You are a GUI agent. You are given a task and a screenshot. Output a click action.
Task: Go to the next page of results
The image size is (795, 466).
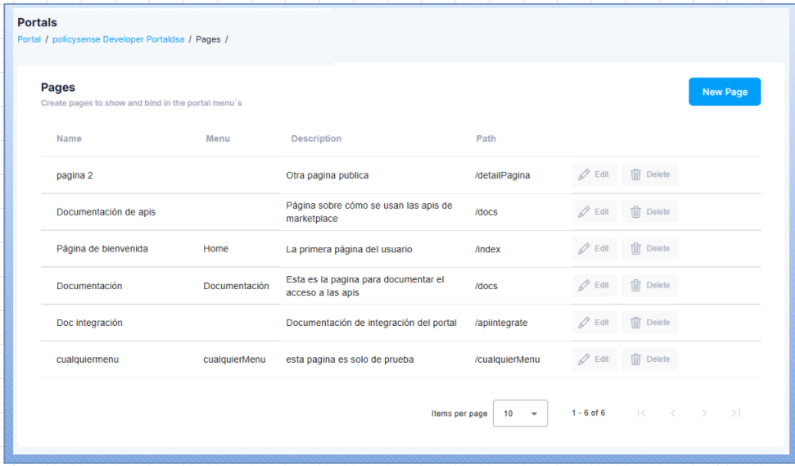click(x=704, y=413)
